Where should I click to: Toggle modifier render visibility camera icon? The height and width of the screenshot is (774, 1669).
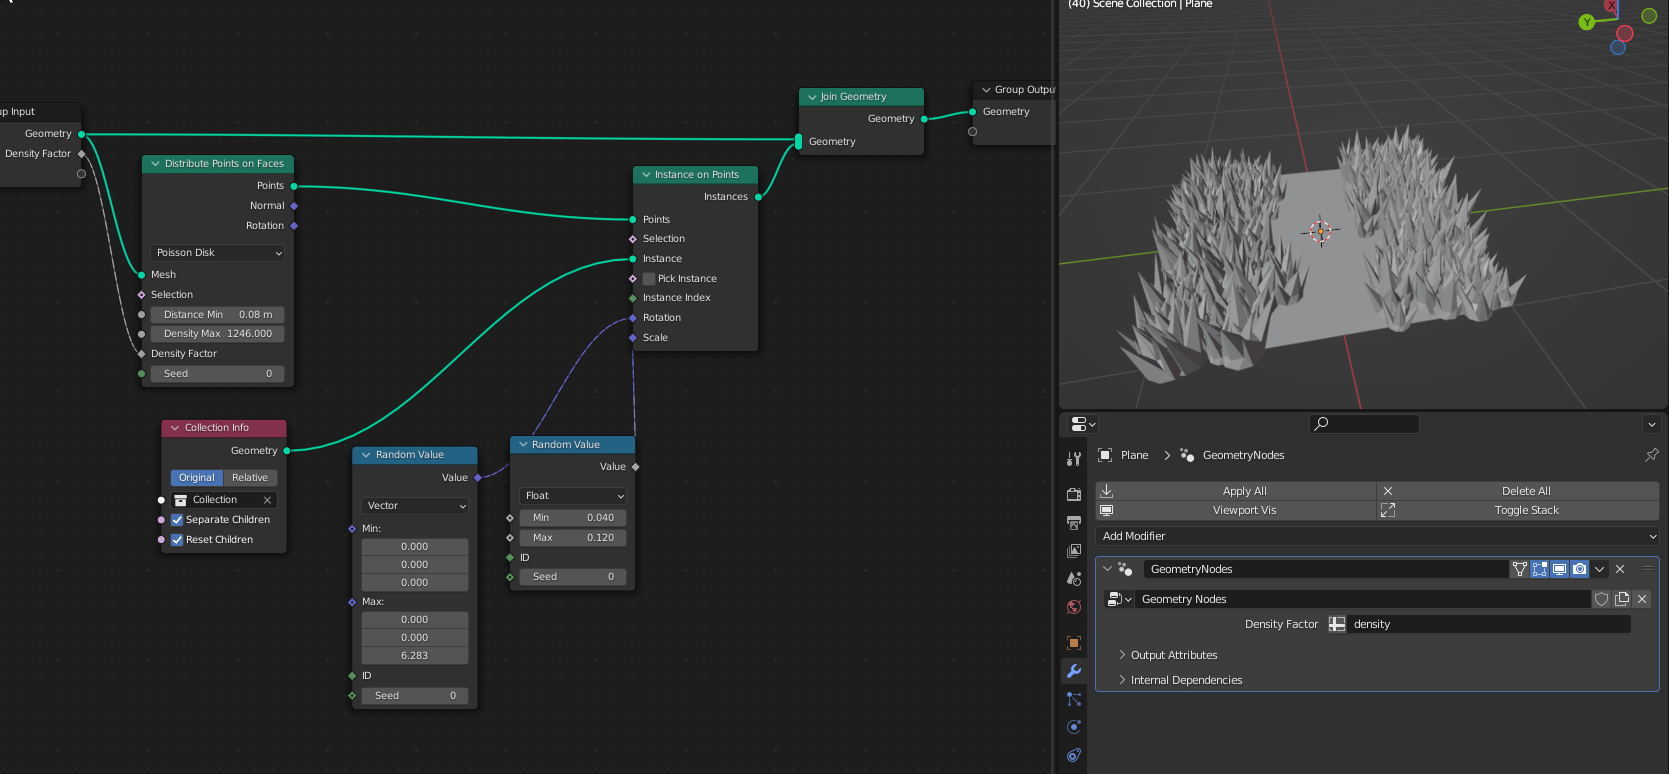pos(1579,569)
